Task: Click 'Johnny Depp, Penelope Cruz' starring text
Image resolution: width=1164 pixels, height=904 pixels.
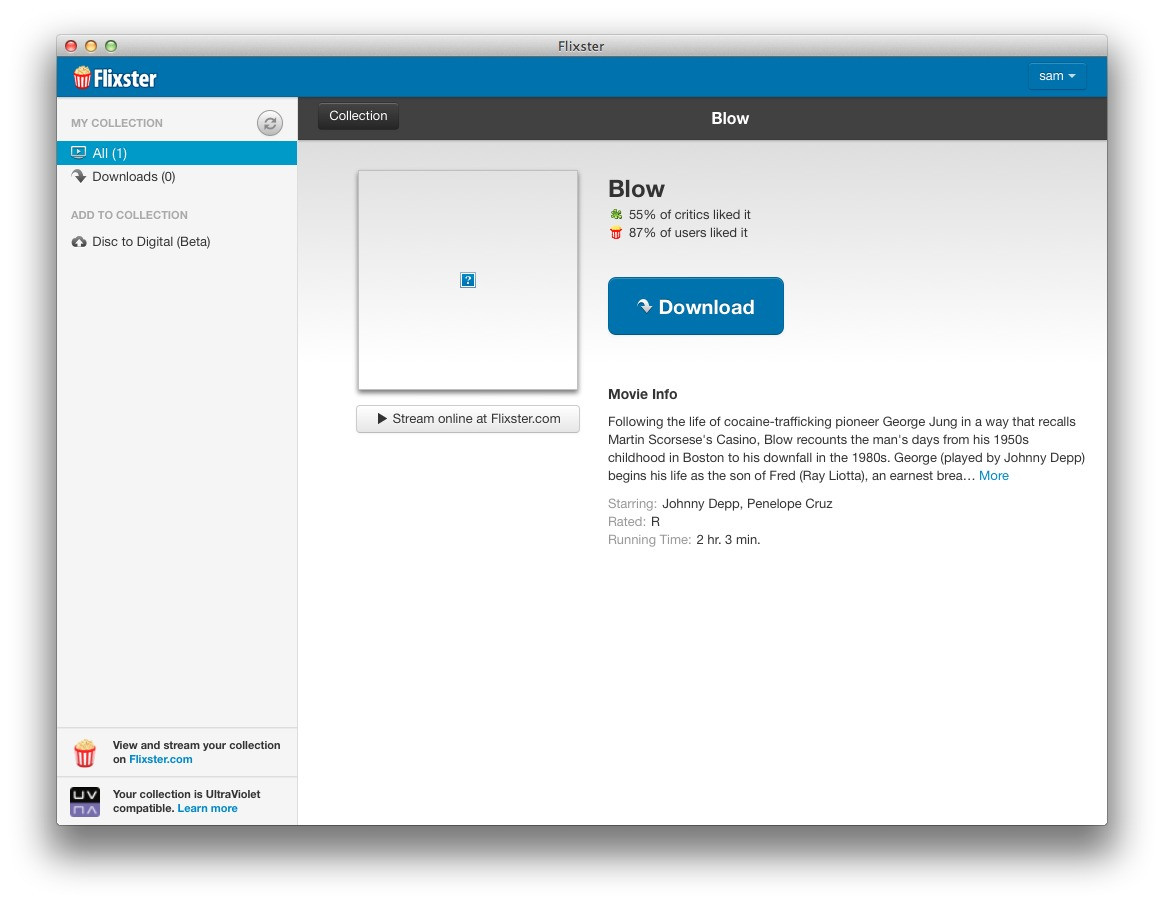Action: tap(747, 504)
